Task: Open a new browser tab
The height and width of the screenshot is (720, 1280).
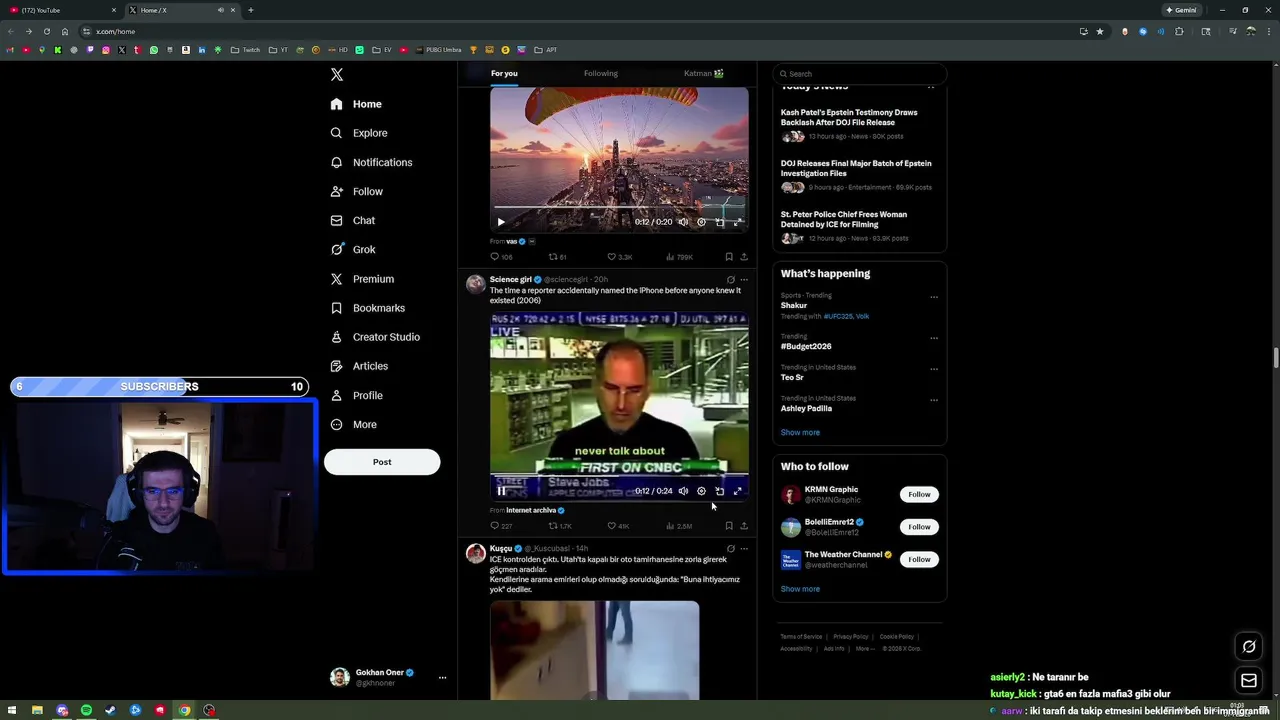Action: tap(250, 10)
